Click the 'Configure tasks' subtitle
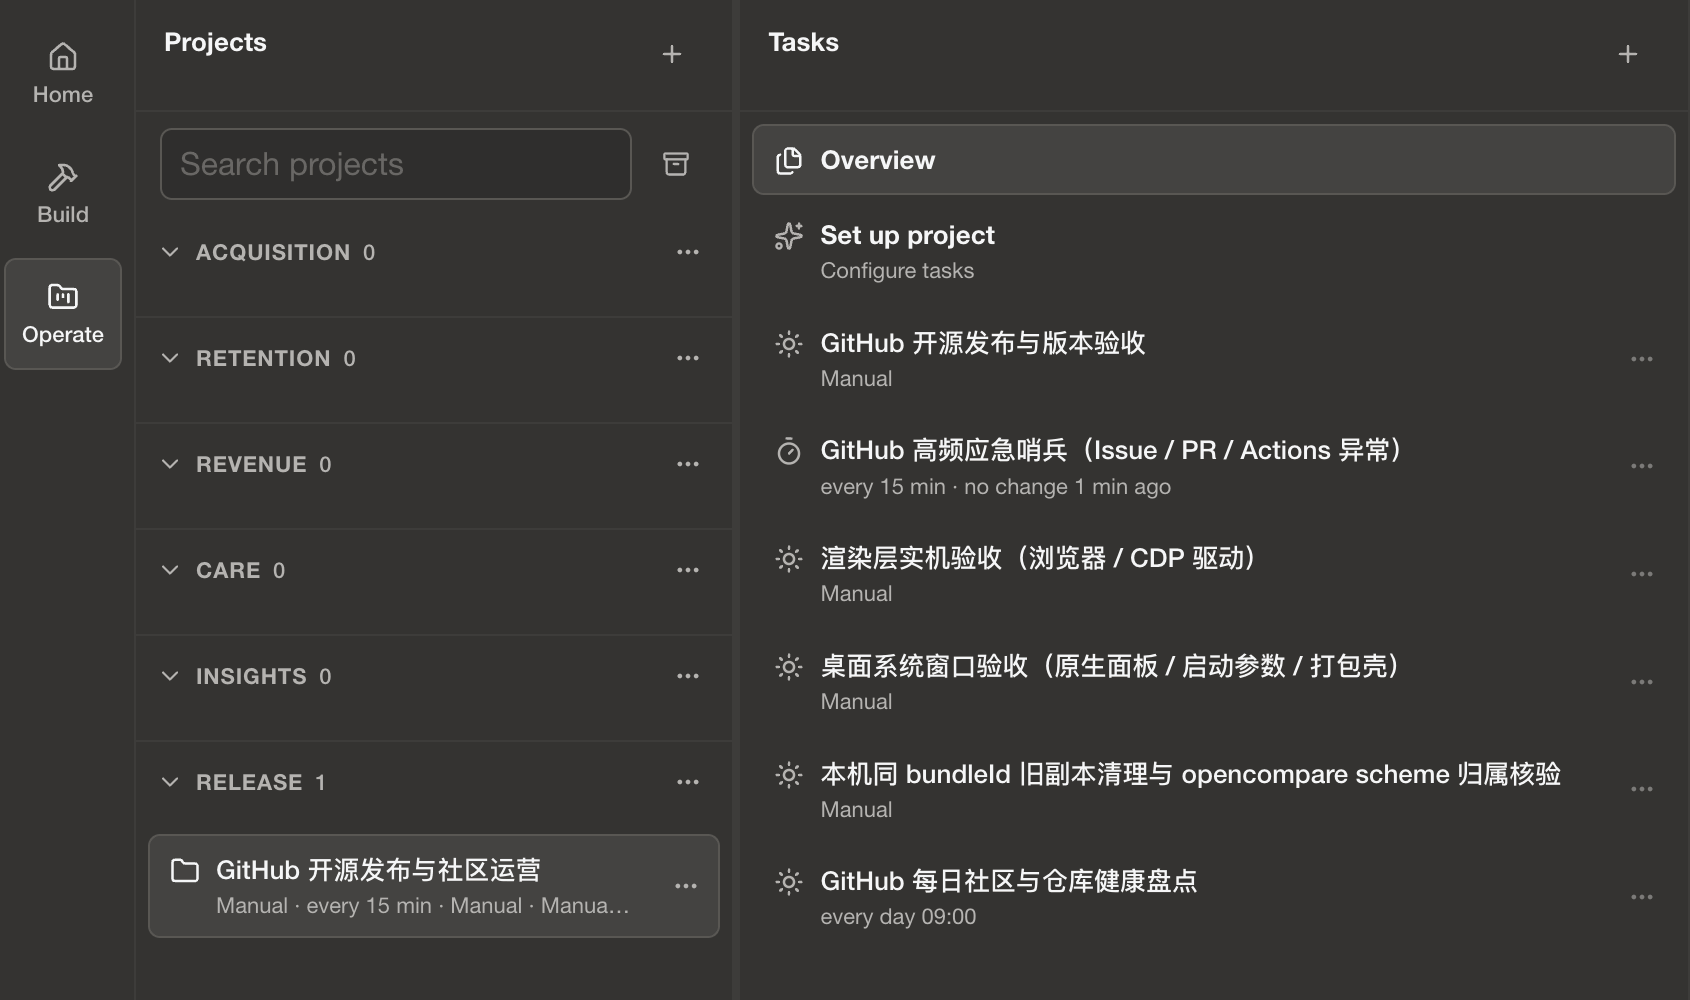The width and height of the screenshot is (1690, 1000). (897, 271)
